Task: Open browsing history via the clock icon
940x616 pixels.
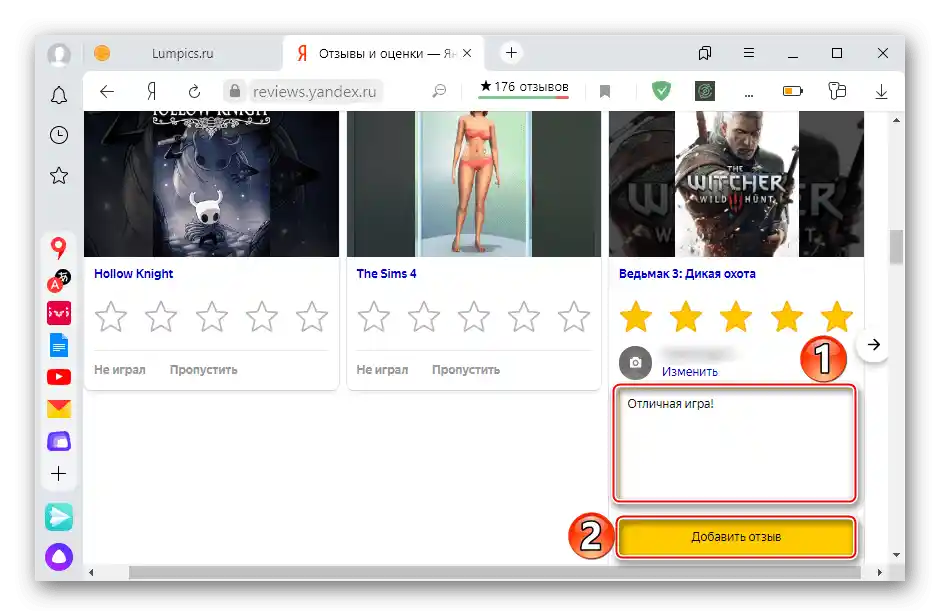Action: click(x=58, y=134)
